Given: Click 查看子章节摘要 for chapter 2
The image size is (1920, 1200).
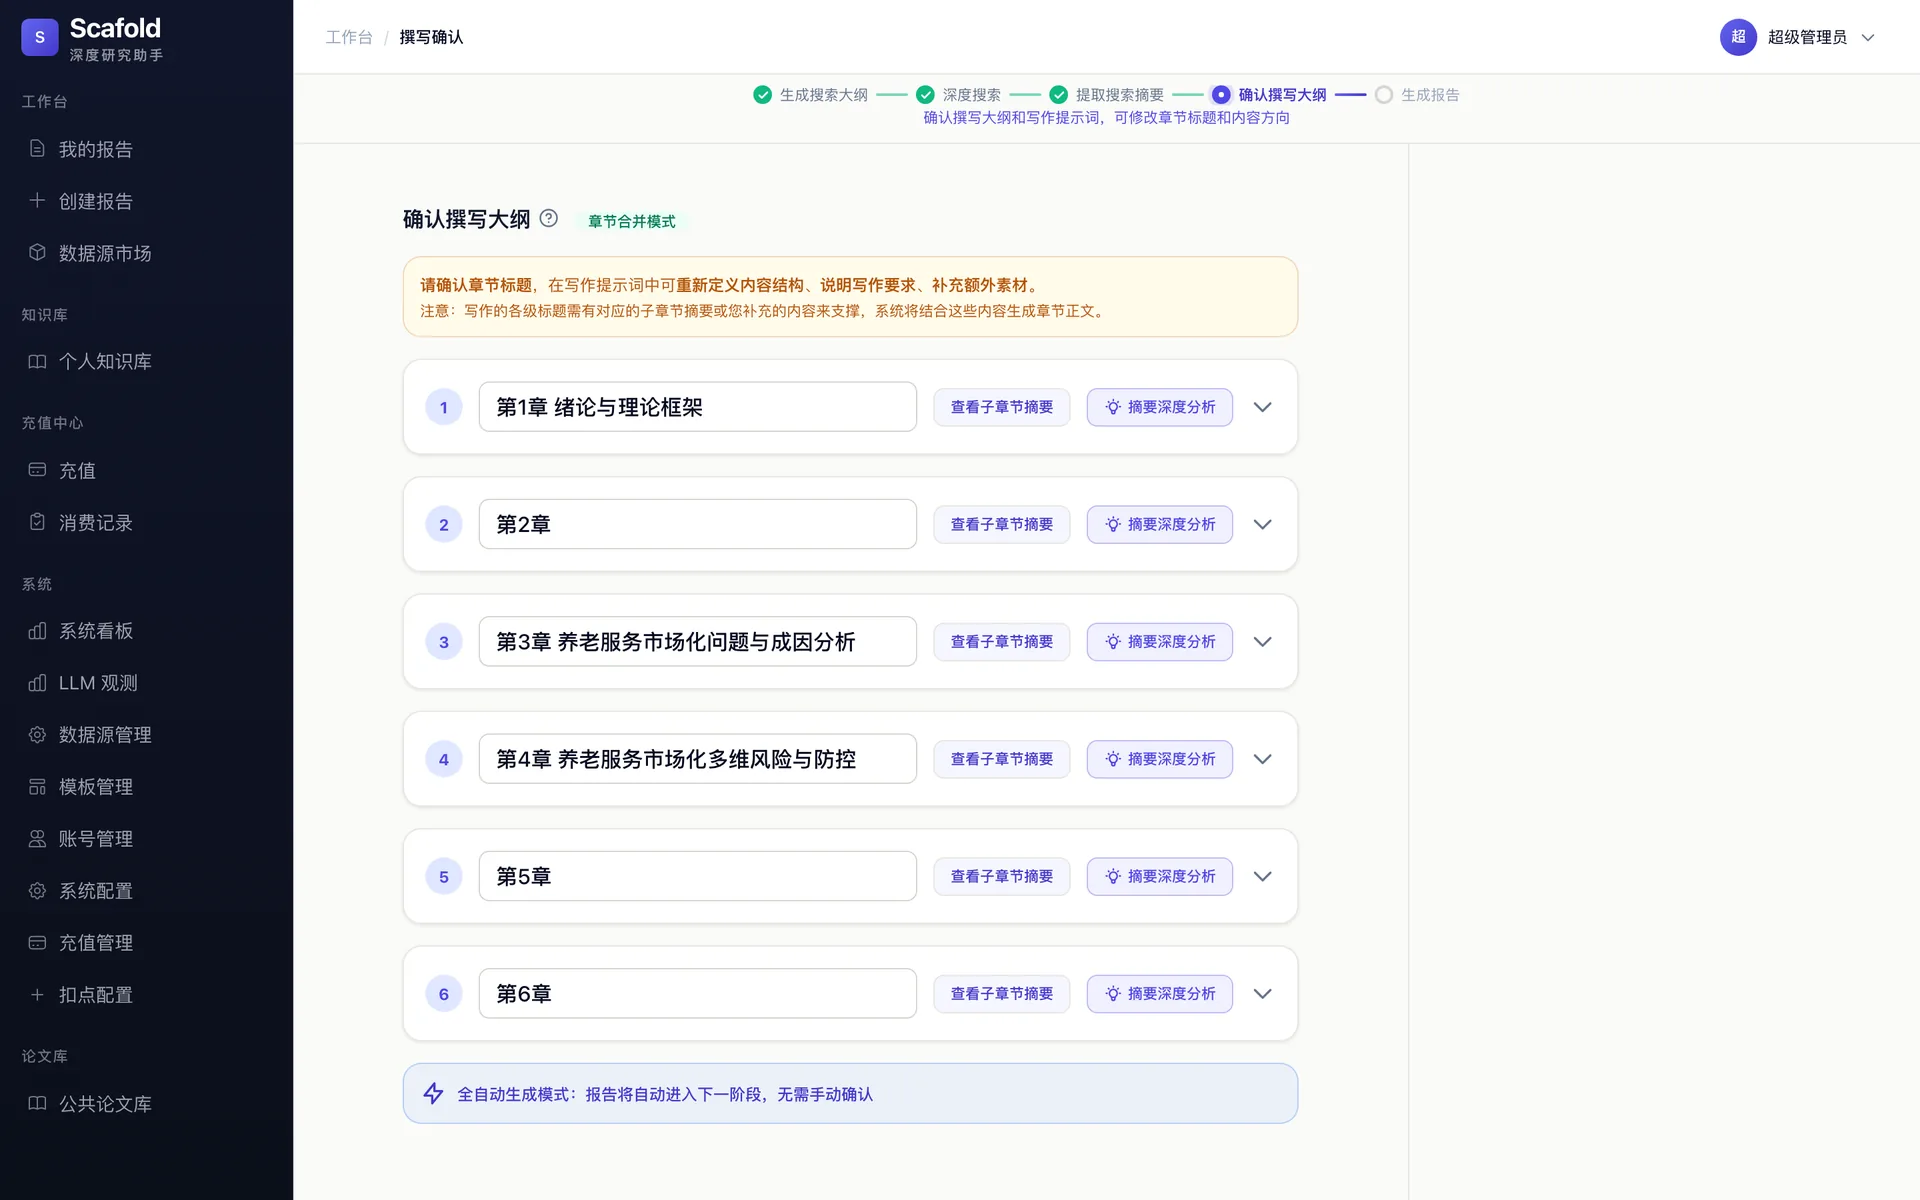Looking at the screenshot, I should [x=1002, y=524].
